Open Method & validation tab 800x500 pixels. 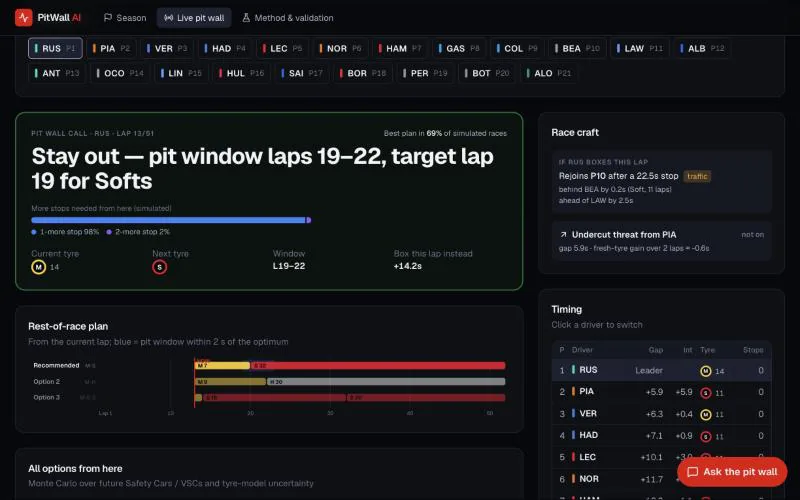tap(288, 18)
